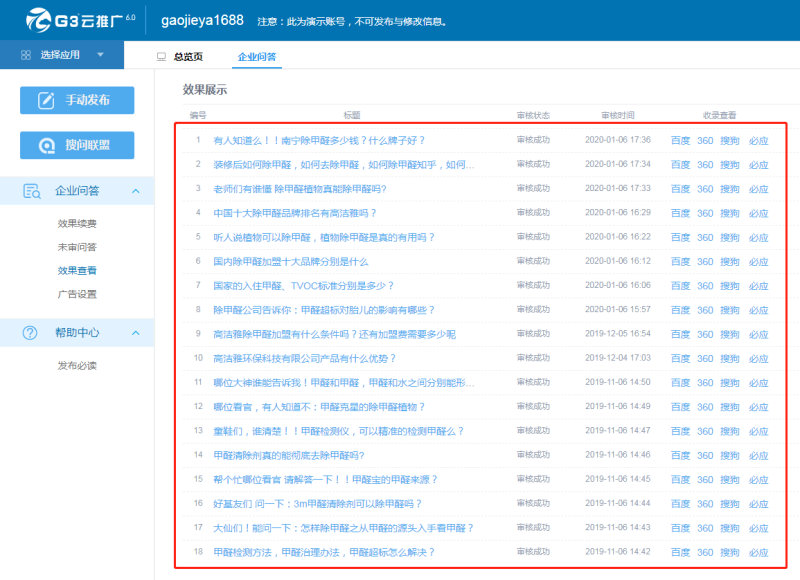
Task: Click the grid icon beside 选择应用
Action: click(26, 55)
